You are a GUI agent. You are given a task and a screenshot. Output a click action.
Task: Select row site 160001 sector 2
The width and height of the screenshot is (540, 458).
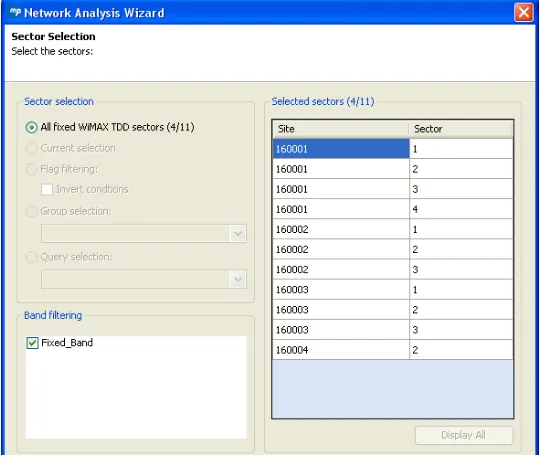click(x=393, y=169)
